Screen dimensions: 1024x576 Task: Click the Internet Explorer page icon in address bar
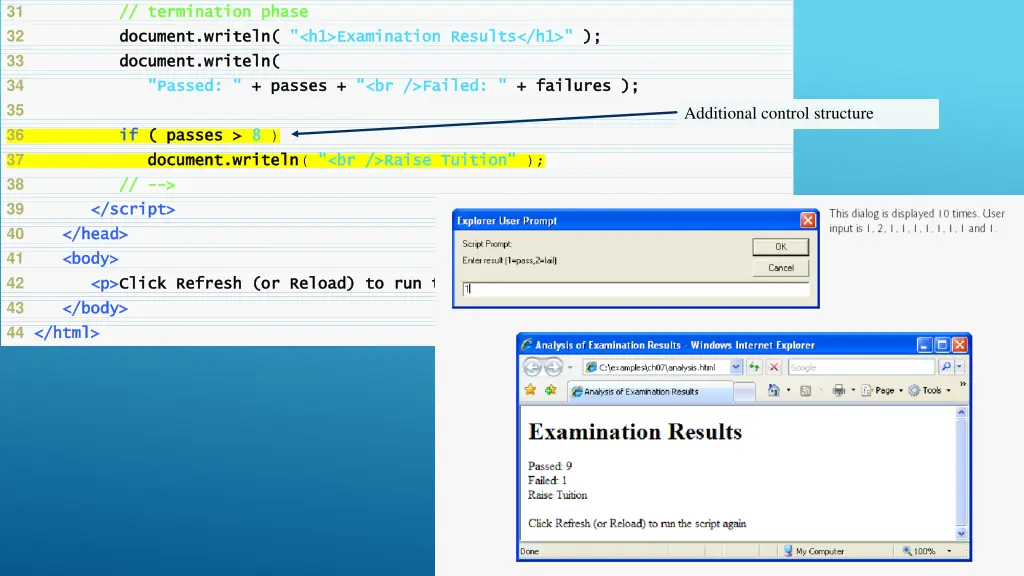pos(592,367)
